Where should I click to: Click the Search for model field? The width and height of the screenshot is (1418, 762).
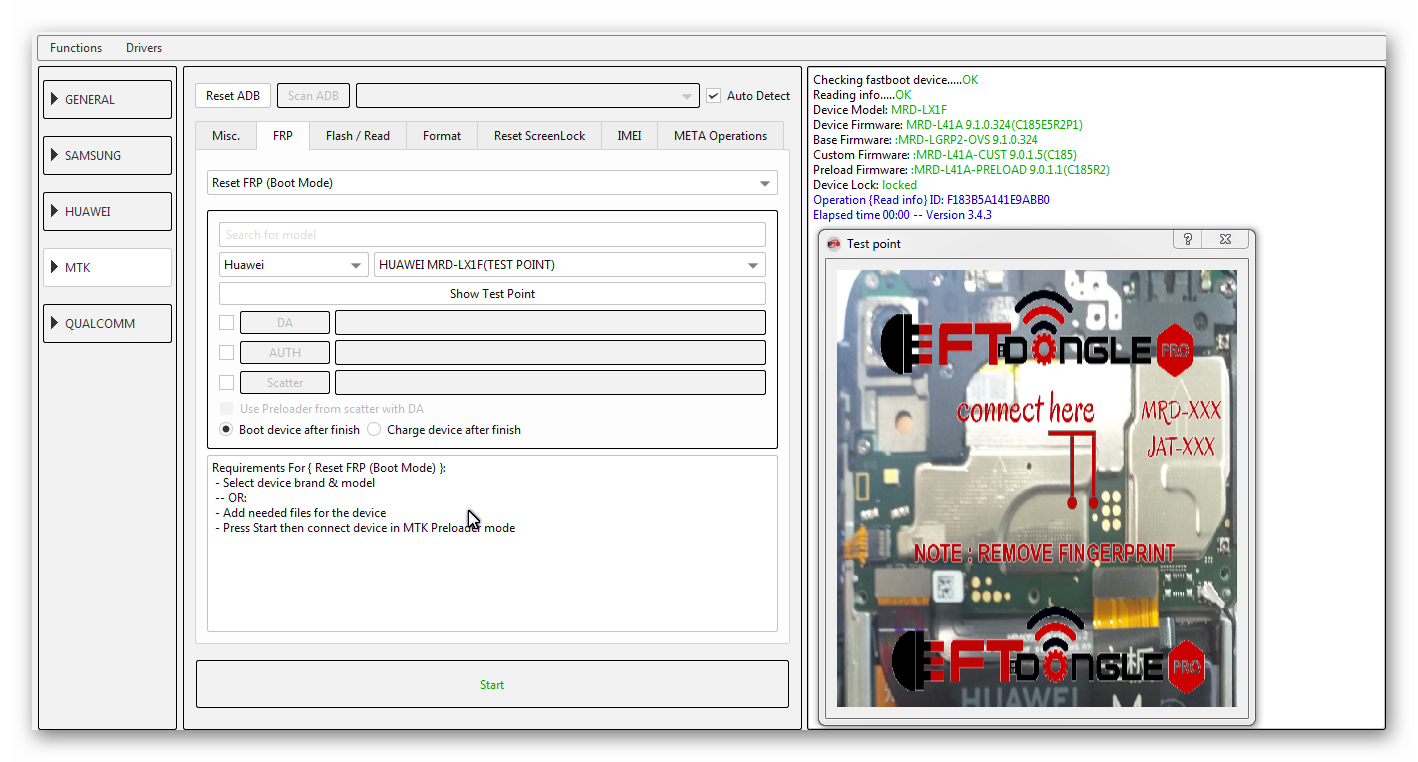[x=492, y=235]
